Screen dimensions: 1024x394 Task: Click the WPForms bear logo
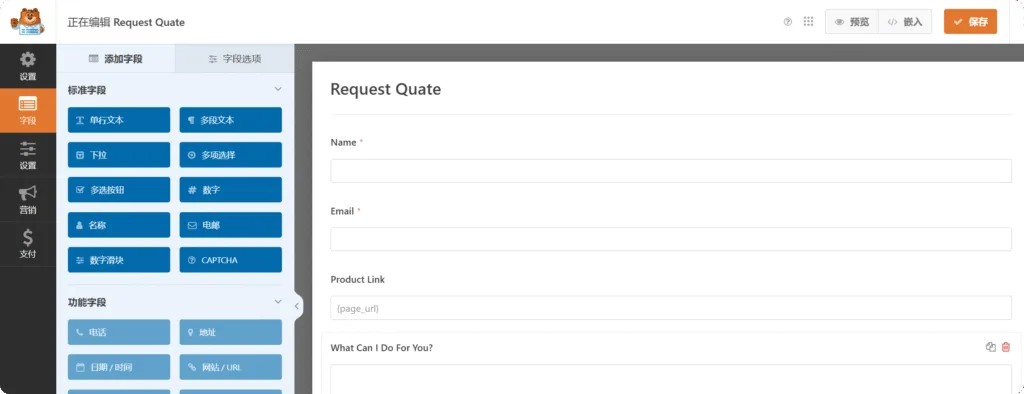[x=27, y=22]
